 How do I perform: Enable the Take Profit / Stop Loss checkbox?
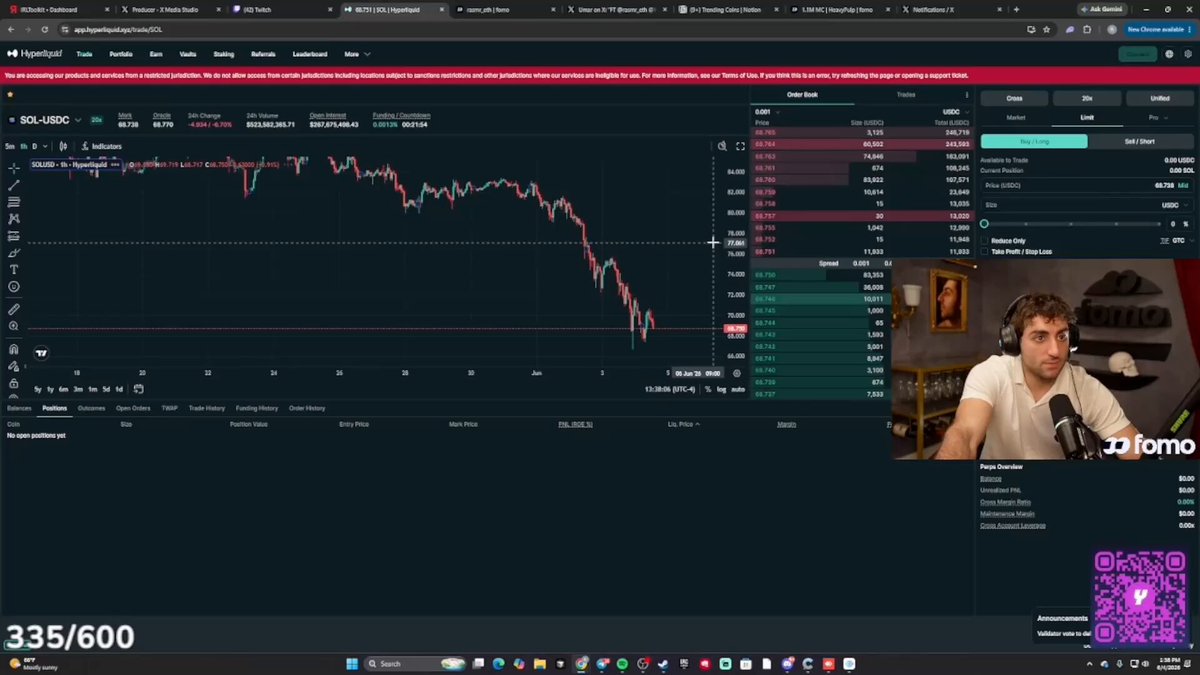point(985,252)
